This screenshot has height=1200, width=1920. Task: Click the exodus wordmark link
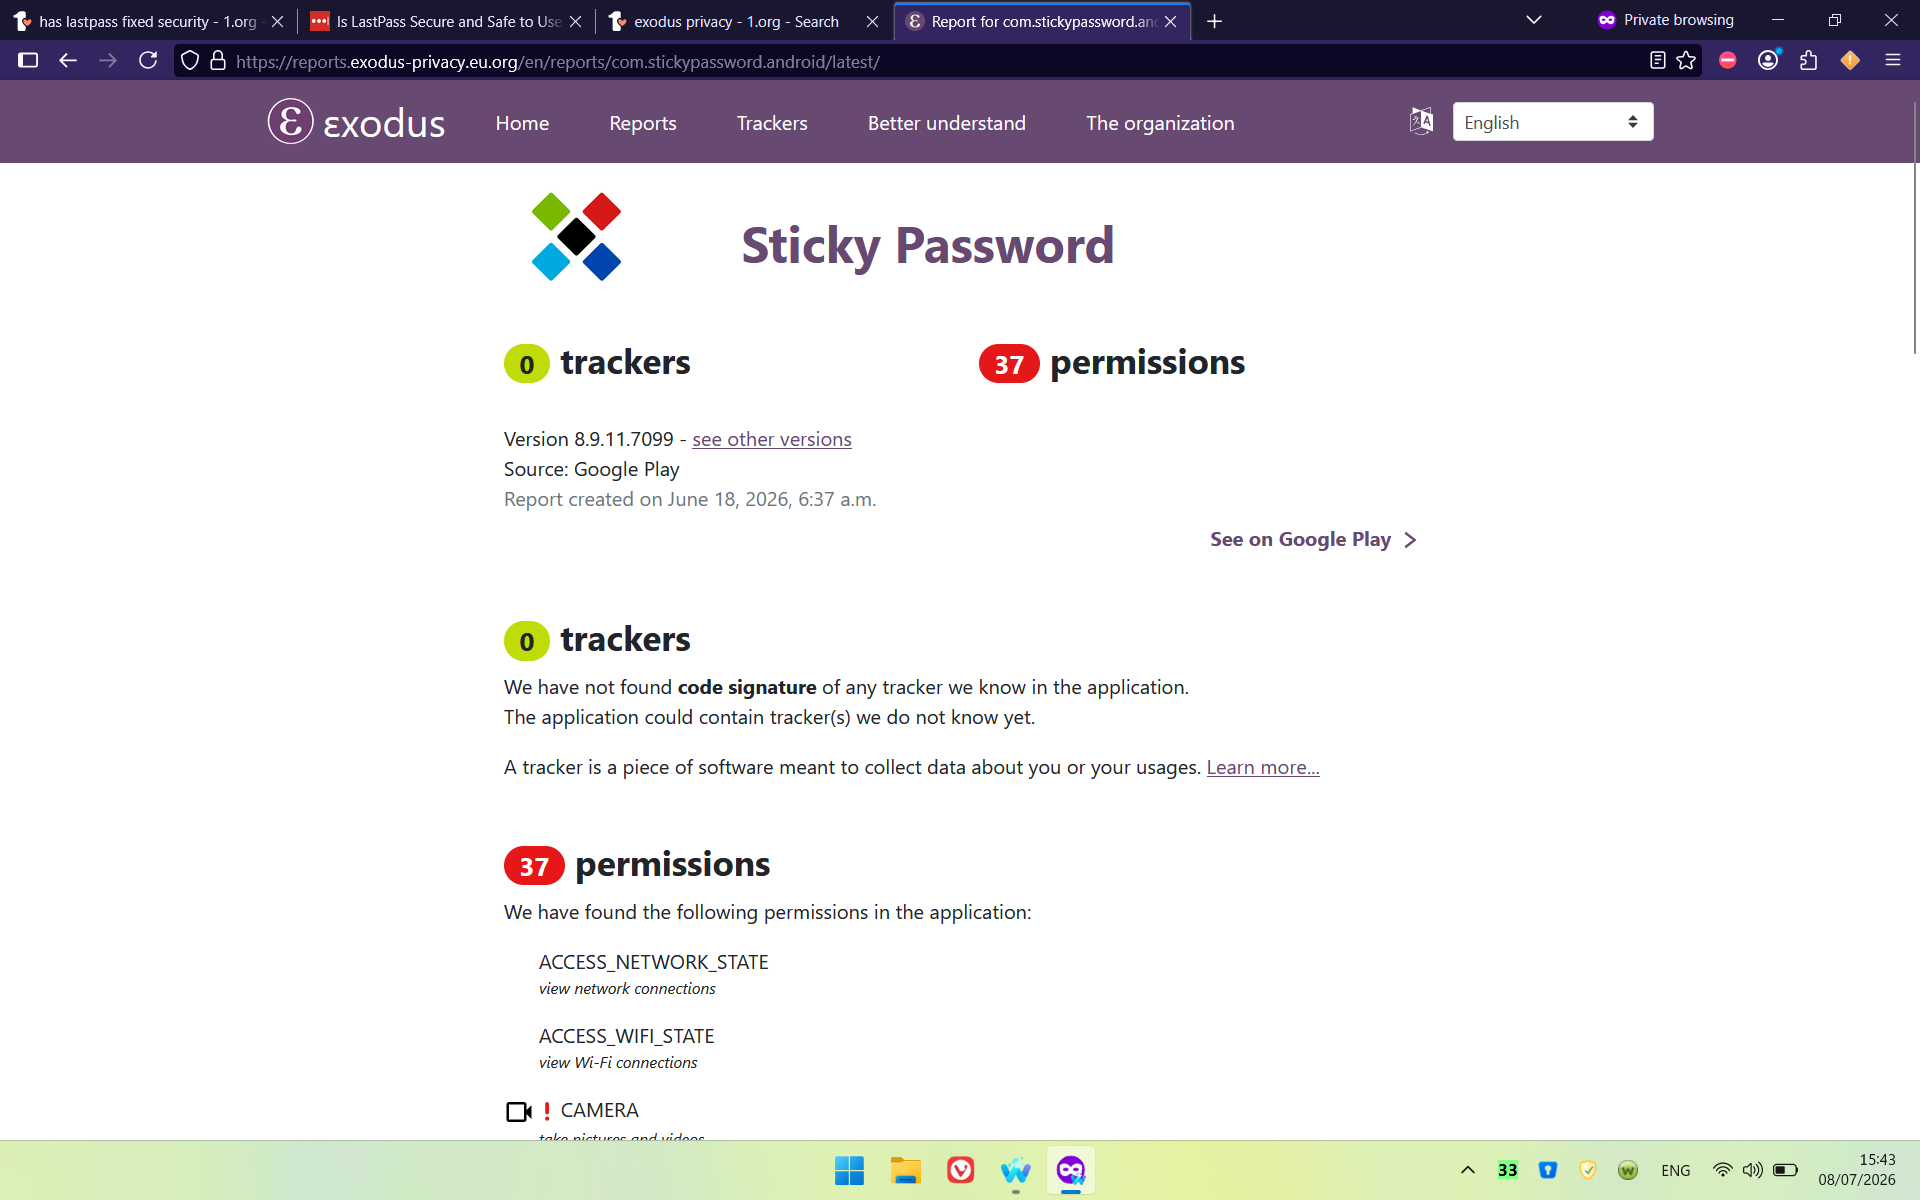384,123
